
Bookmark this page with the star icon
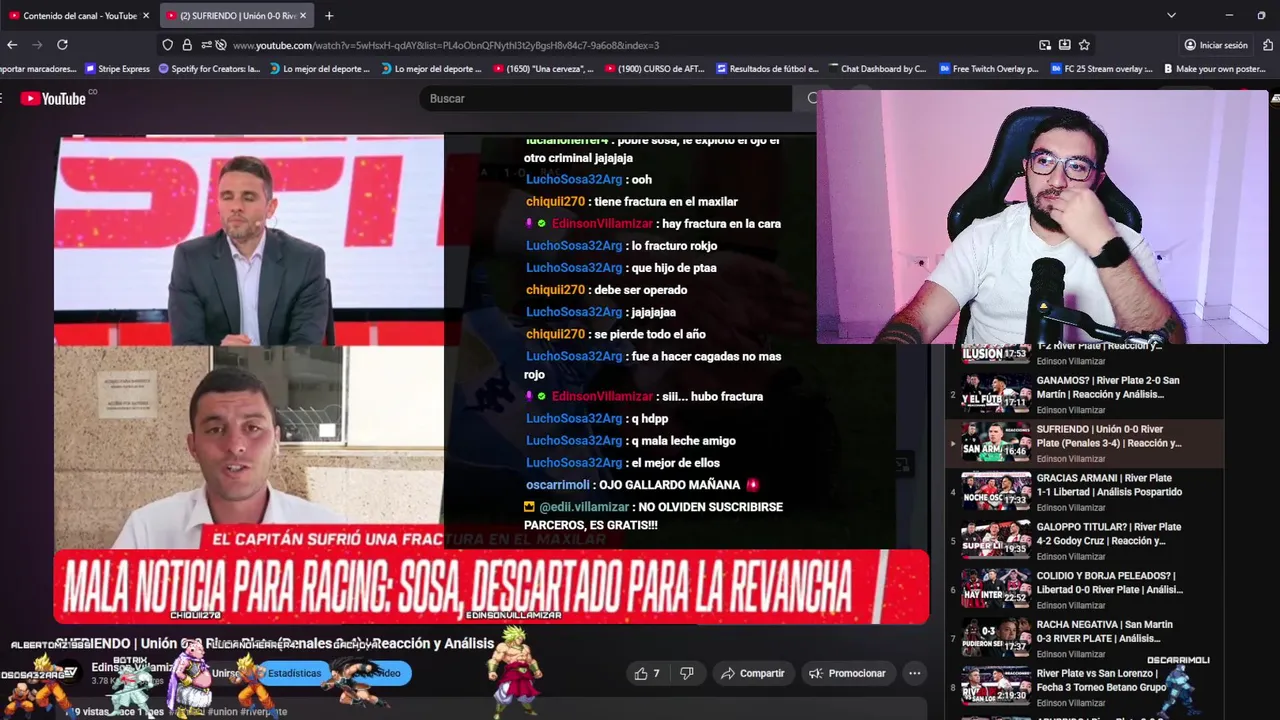tap(1084, 45)
